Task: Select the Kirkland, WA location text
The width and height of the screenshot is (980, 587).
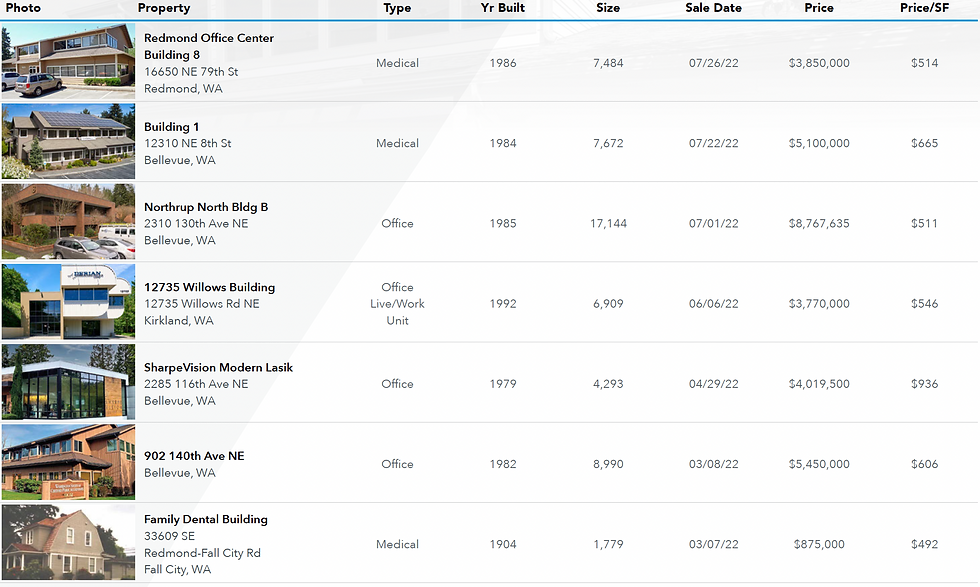Action: click(x=179, y=321)
